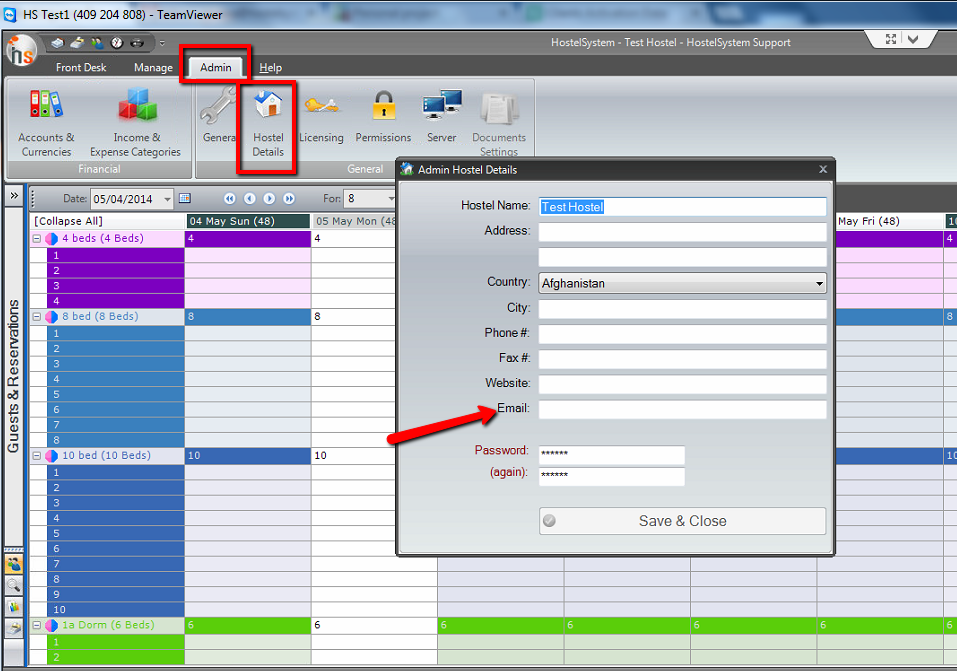
Task: Select the May Fri (48) column header
Action: pyautogui.click(x=889, y=221)
